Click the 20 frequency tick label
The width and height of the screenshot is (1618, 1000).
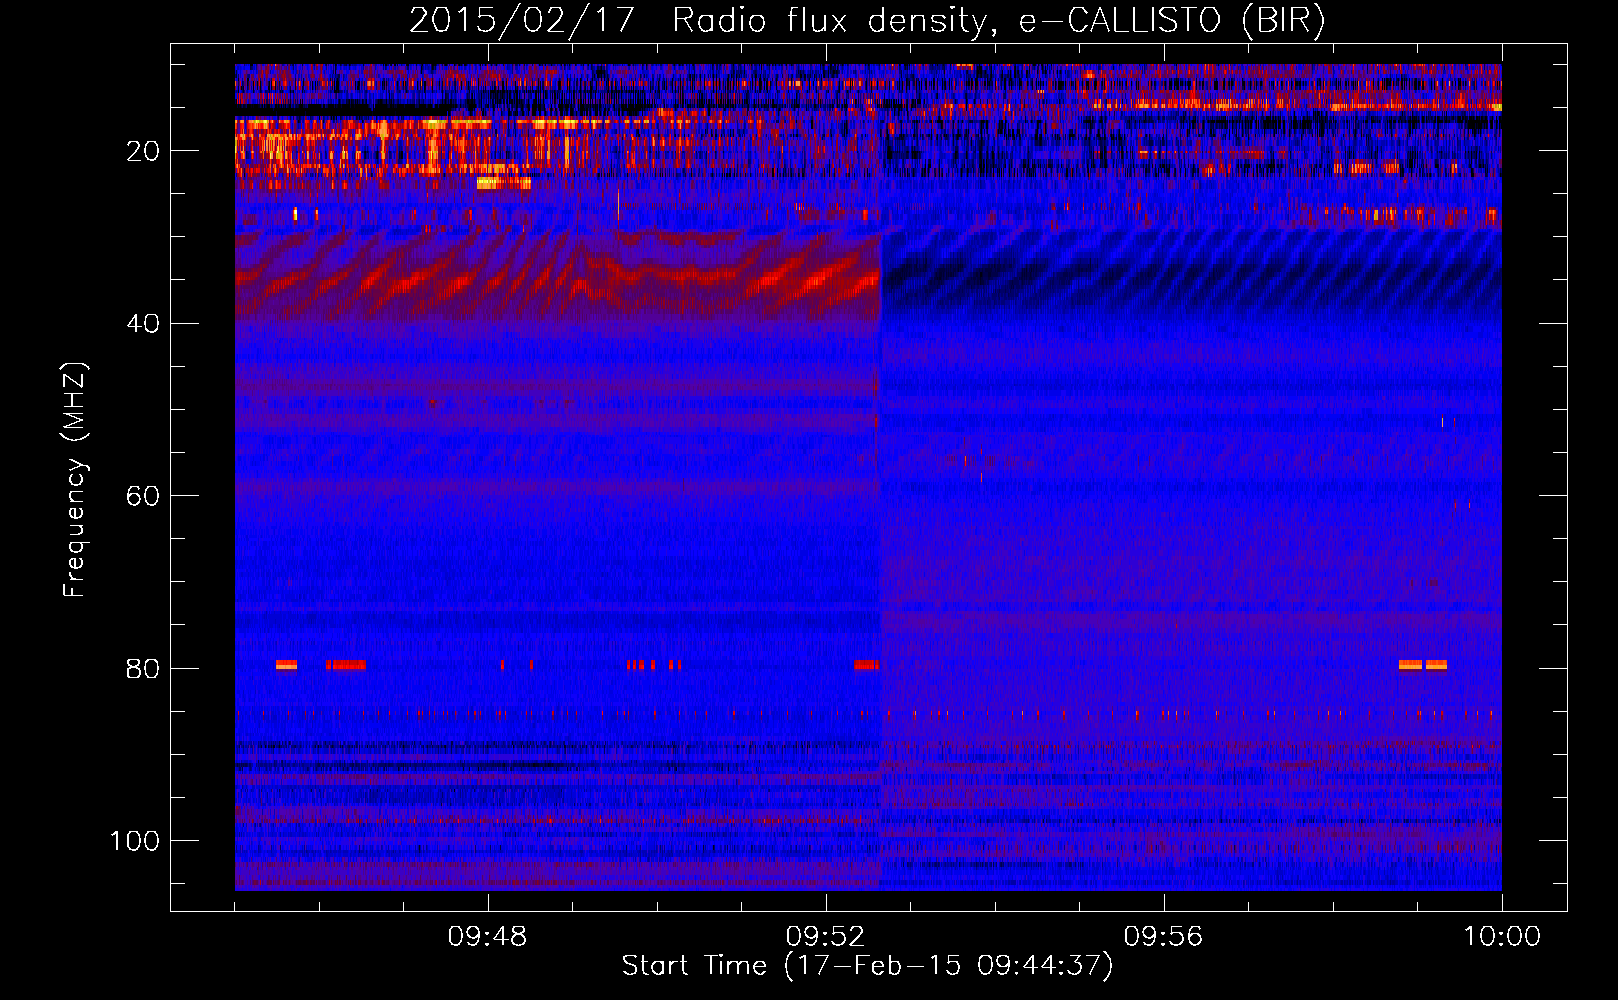pyautogui.click(x=143, y=151)
